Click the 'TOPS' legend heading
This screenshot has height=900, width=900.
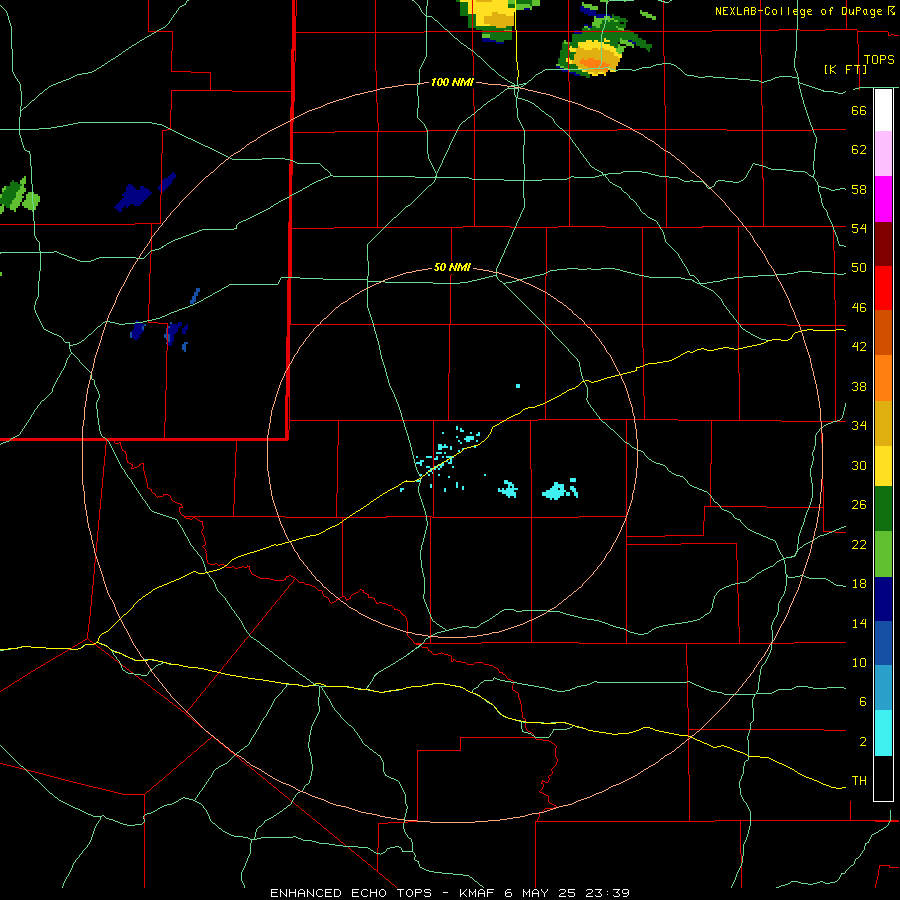[879, 59]
